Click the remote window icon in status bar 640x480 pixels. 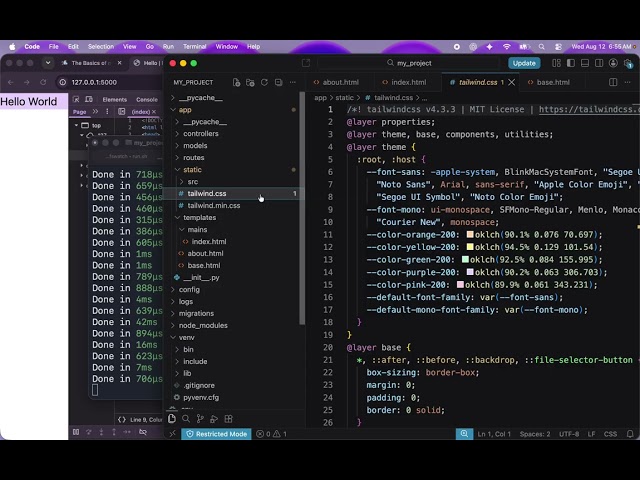click(172, 434)
